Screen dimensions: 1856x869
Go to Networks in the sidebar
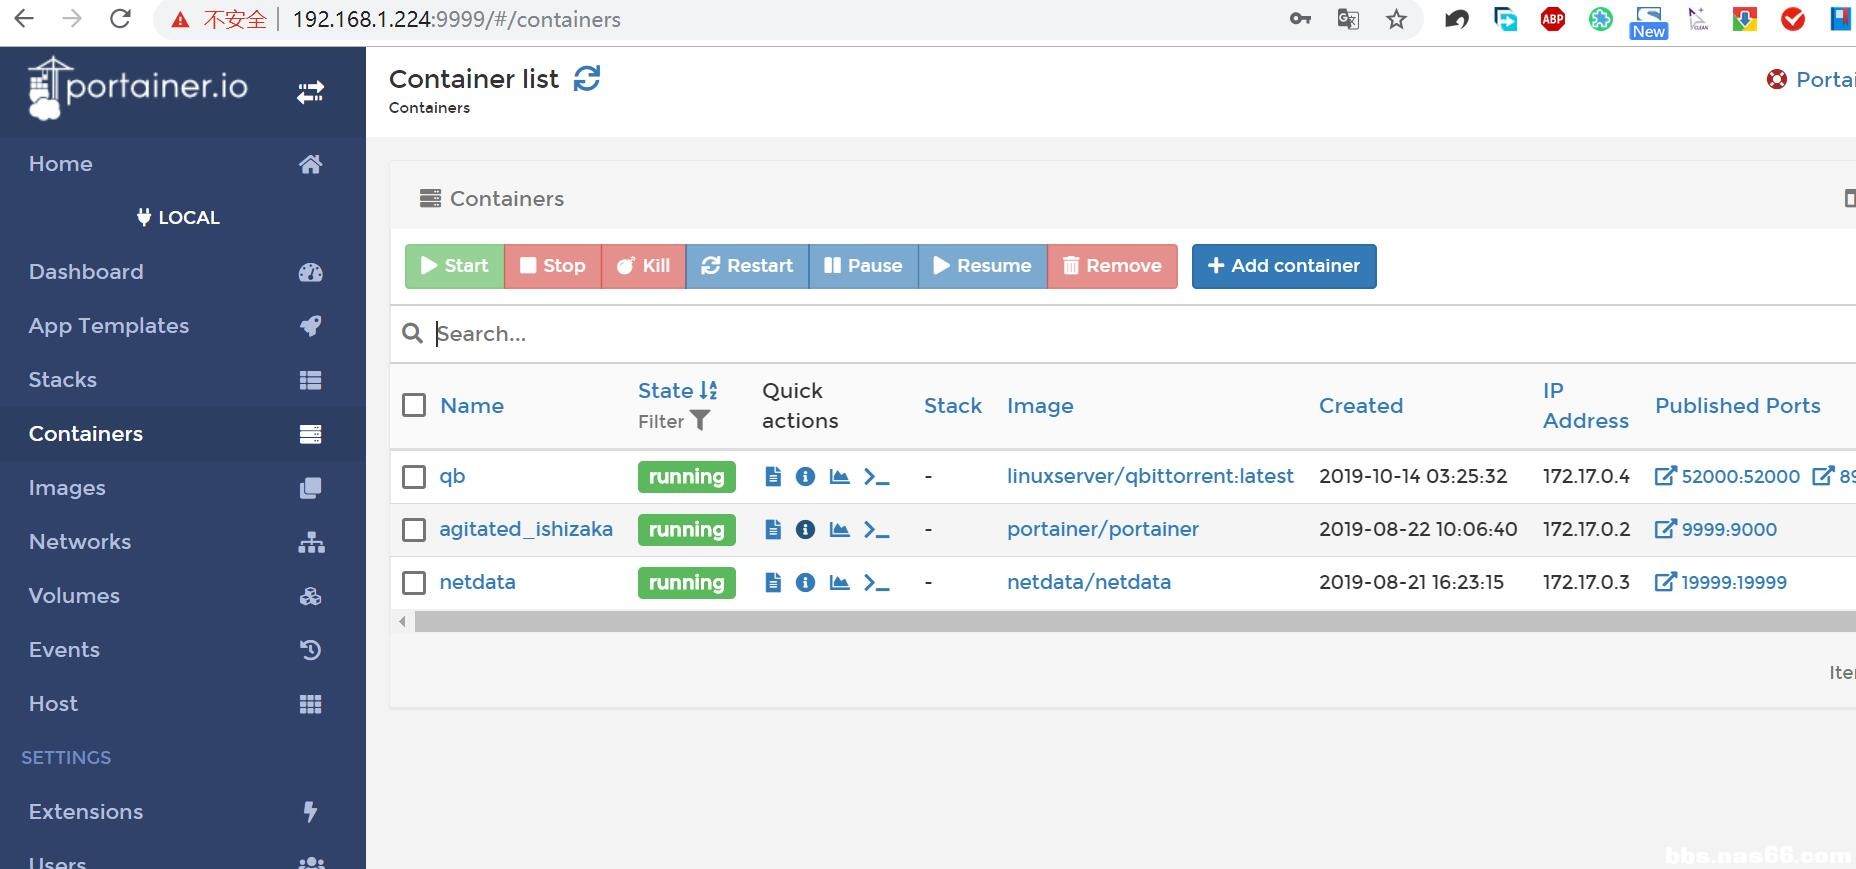click(183, 542)
